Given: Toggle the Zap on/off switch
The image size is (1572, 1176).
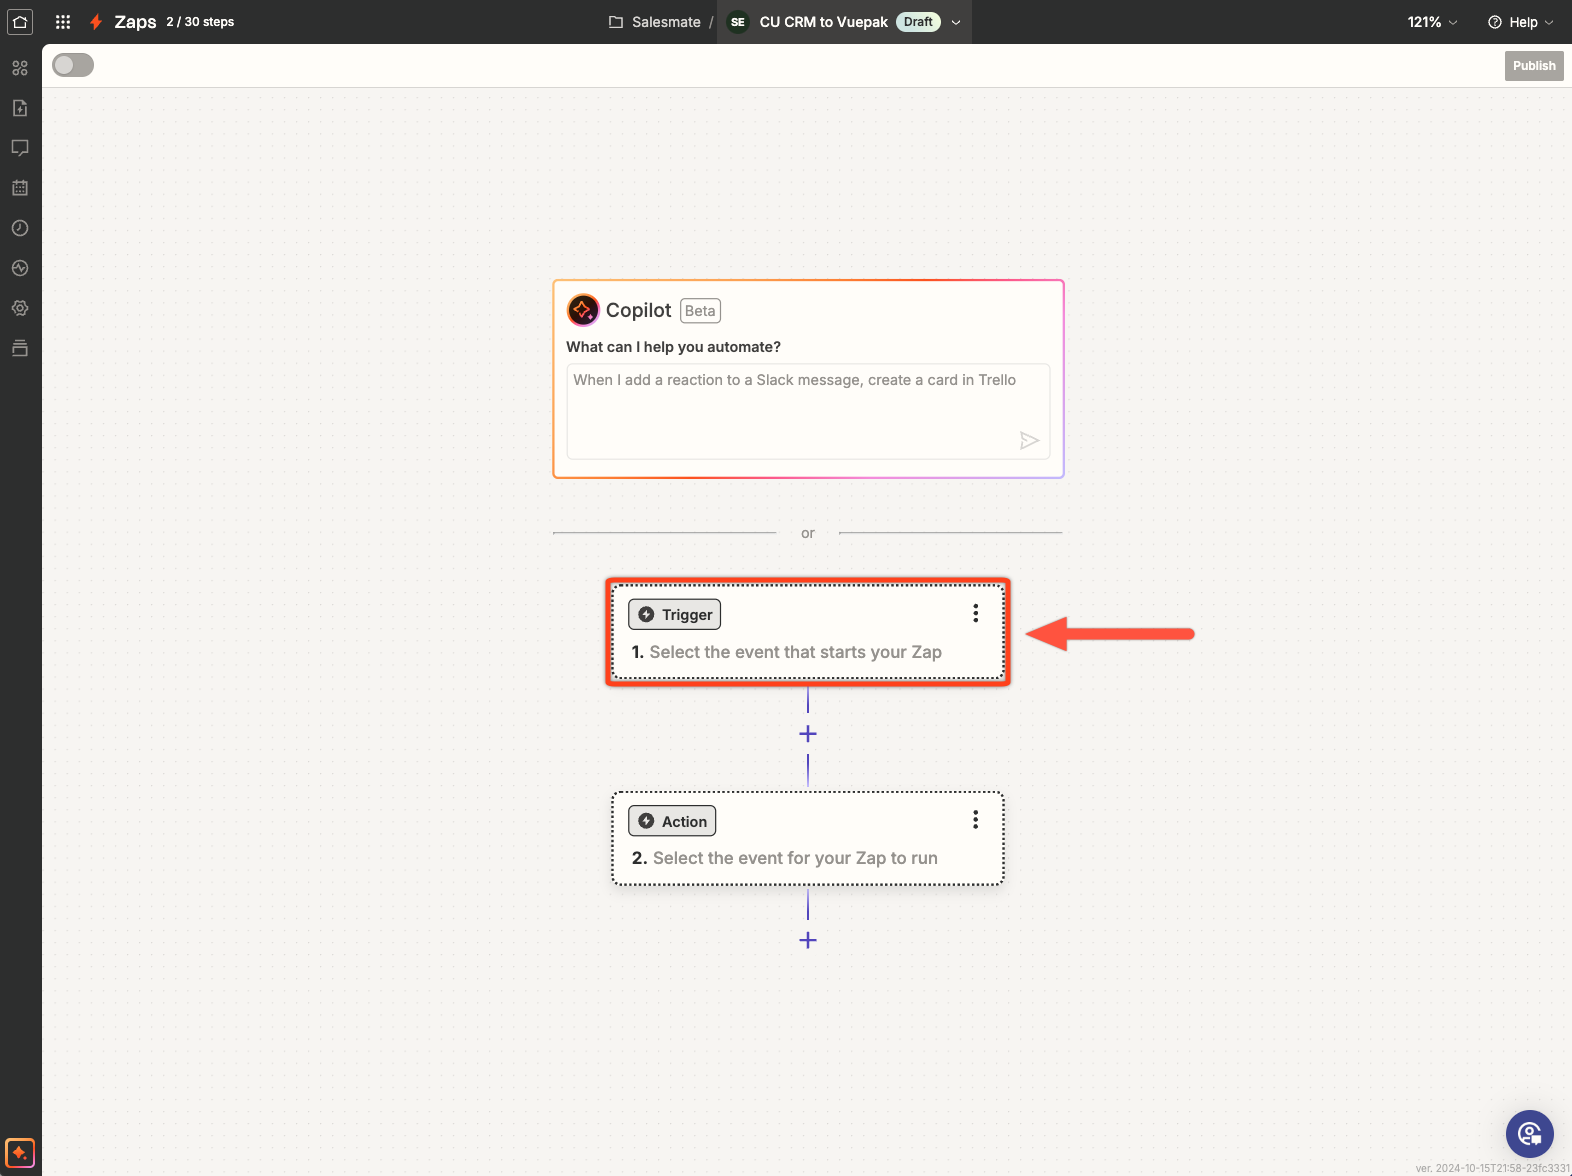Looking at the screenshot, I should point(73,65).
